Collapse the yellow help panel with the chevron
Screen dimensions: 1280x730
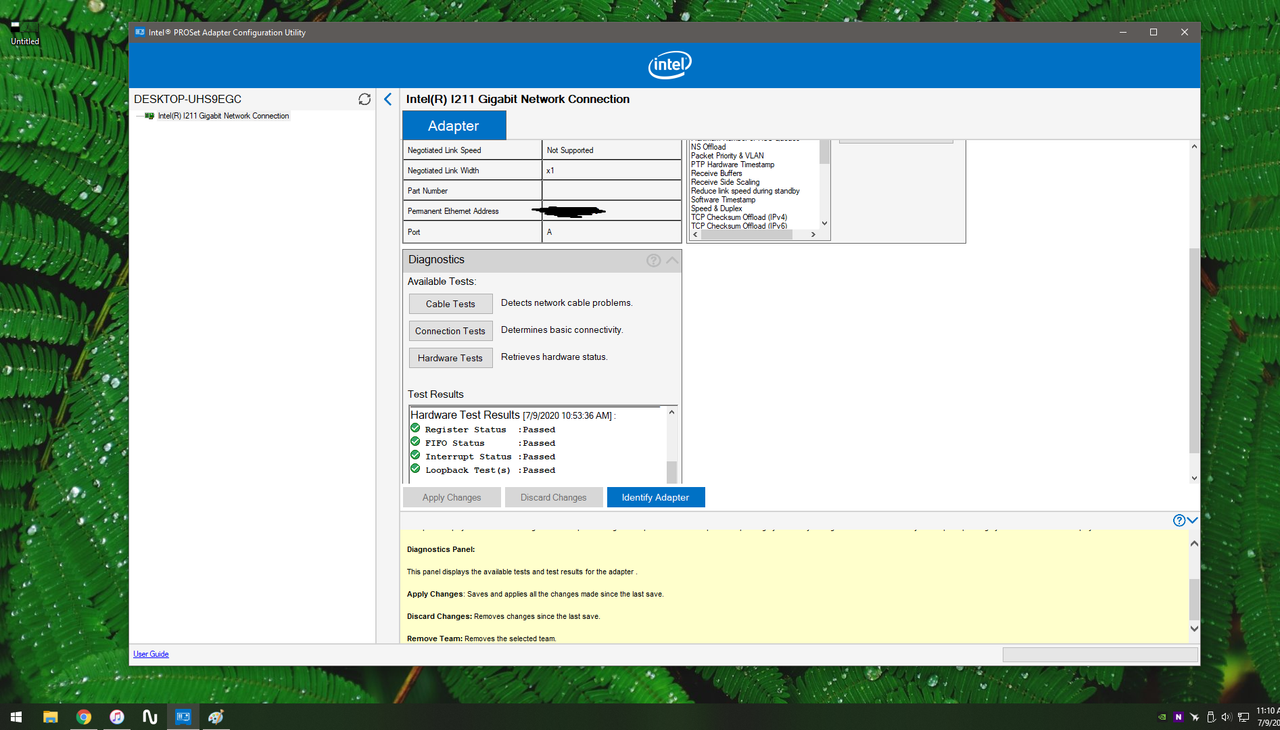1192,520
